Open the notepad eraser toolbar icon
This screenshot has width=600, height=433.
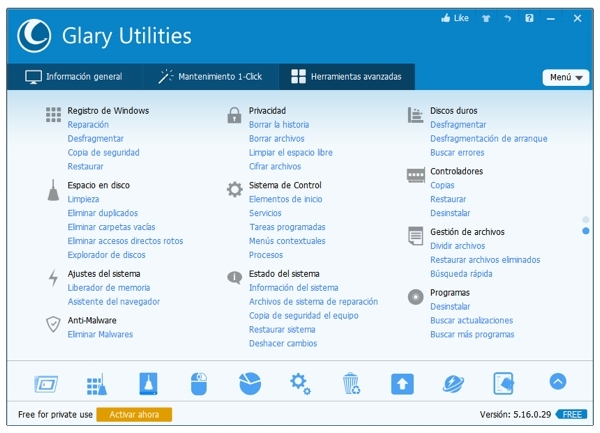(504, 384)
